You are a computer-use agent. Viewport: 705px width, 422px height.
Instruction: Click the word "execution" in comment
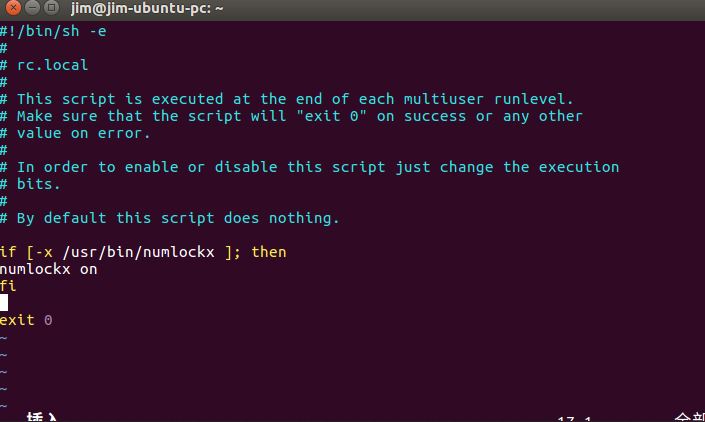[579, 167]
